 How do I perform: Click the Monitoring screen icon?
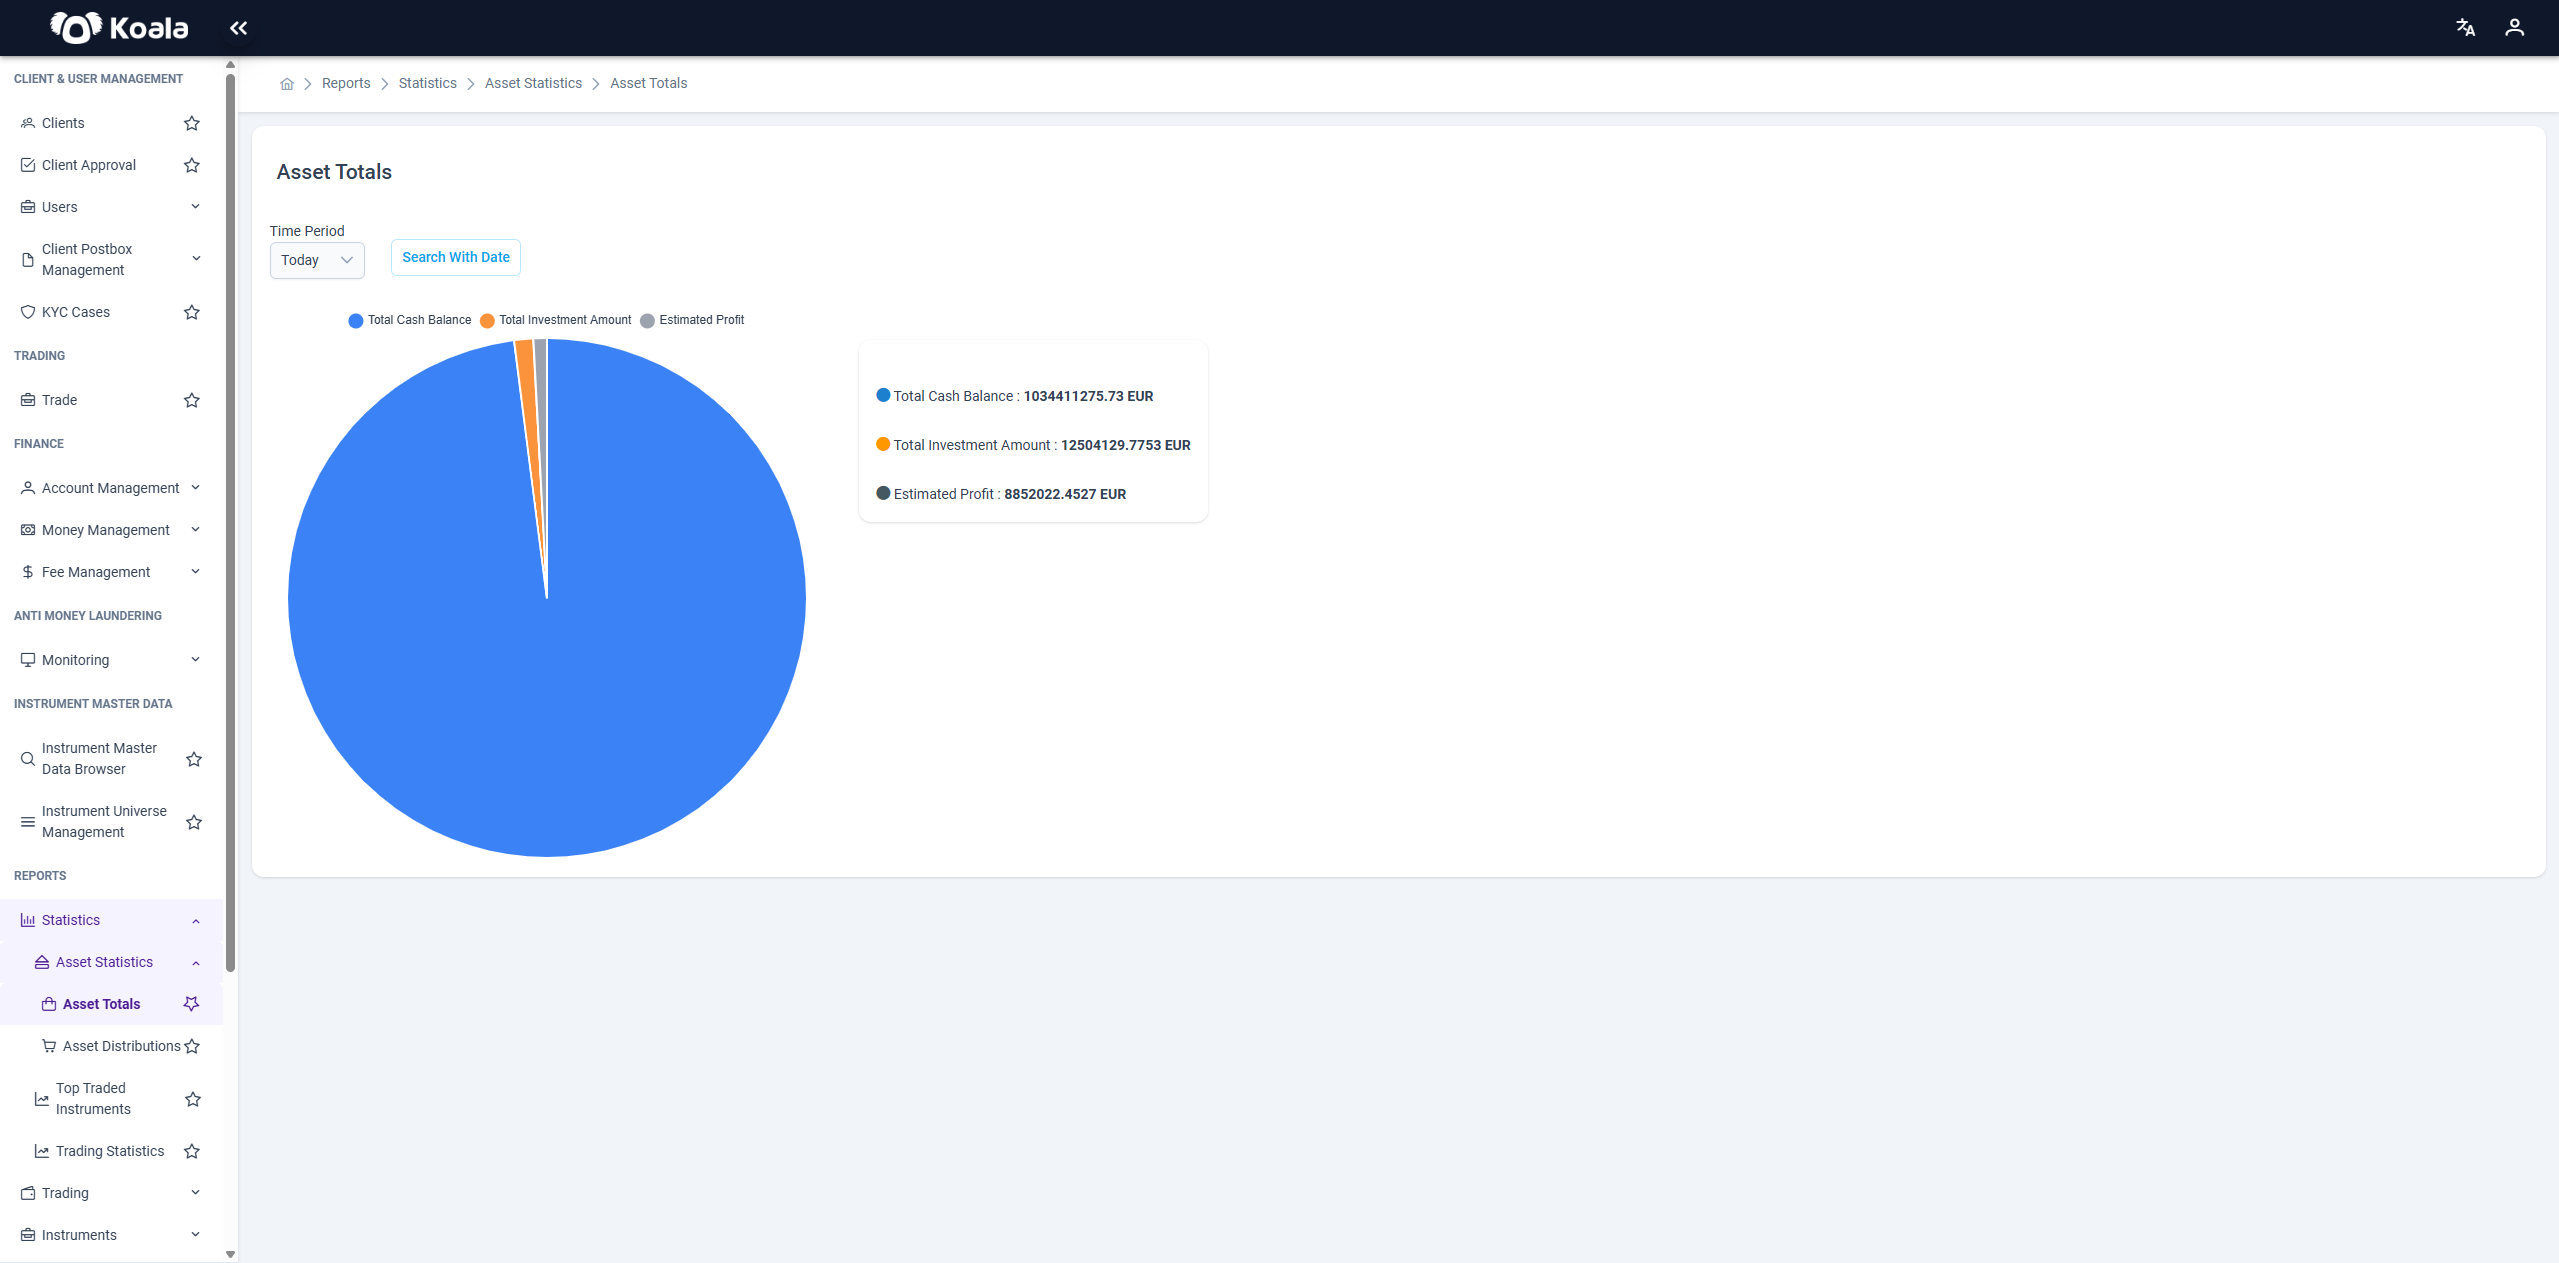coord(28,660)
